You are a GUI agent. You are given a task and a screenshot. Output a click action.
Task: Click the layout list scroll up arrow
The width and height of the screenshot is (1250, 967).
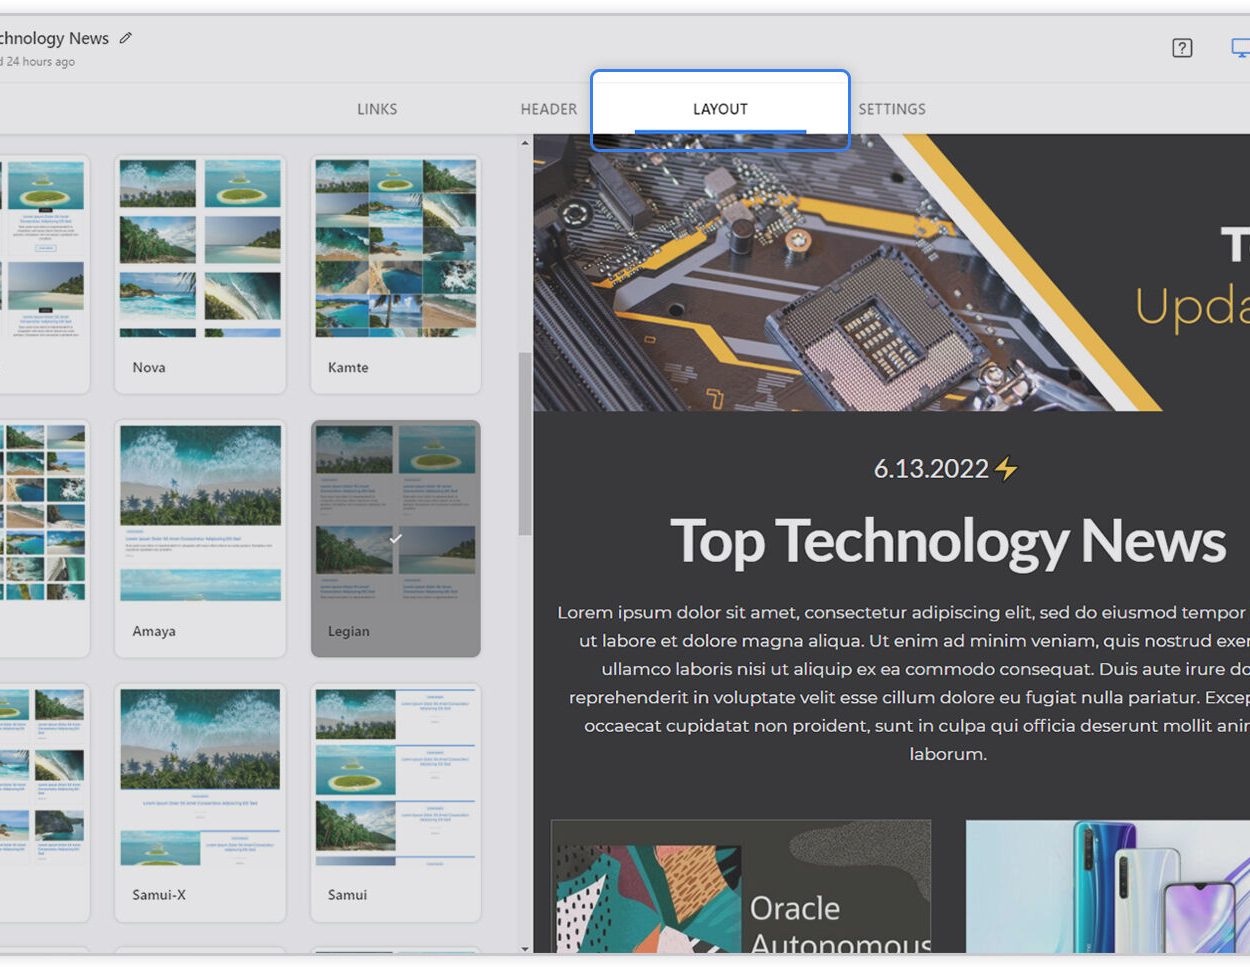[x=525, y=143]
